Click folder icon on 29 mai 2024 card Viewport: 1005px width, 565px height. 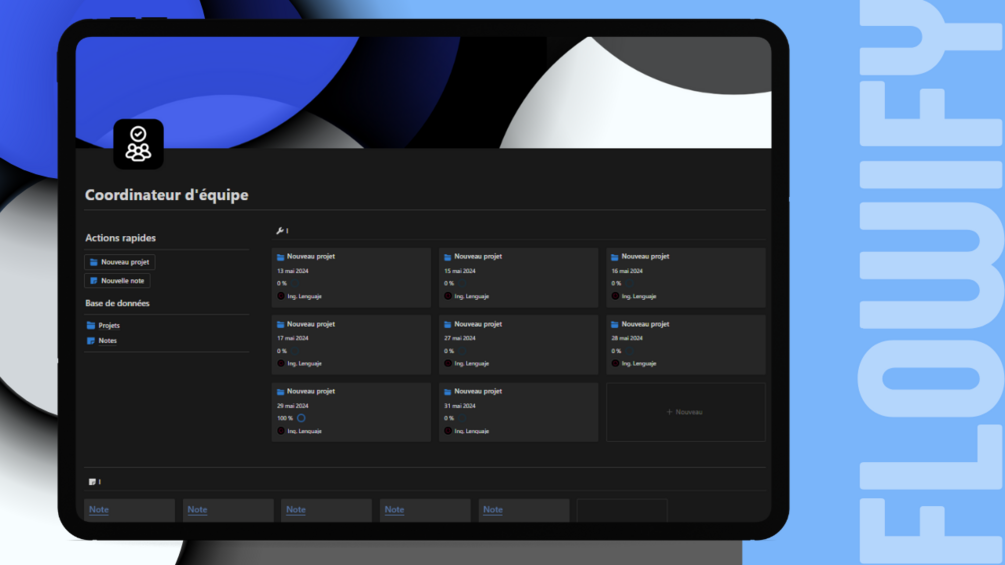281,391
